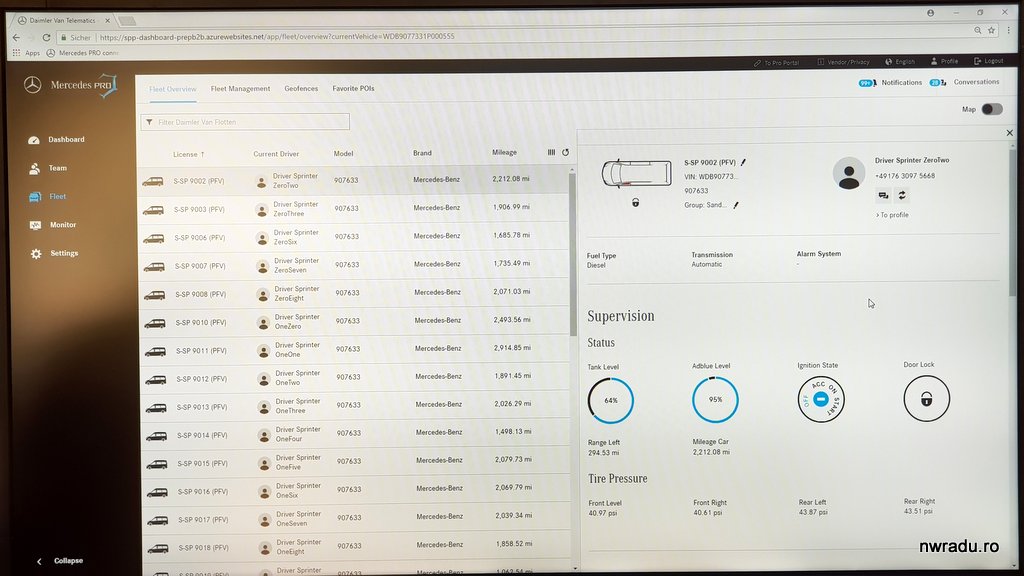Refresh the fleet table
The height and width of the screenshot is (576, 1024).
[566, 152]
